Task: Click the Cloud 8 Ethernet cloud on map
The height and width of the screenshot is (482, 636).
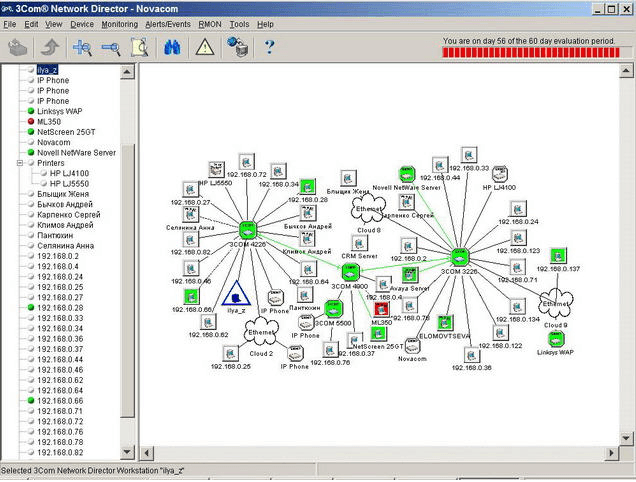Action: point(367,209)
